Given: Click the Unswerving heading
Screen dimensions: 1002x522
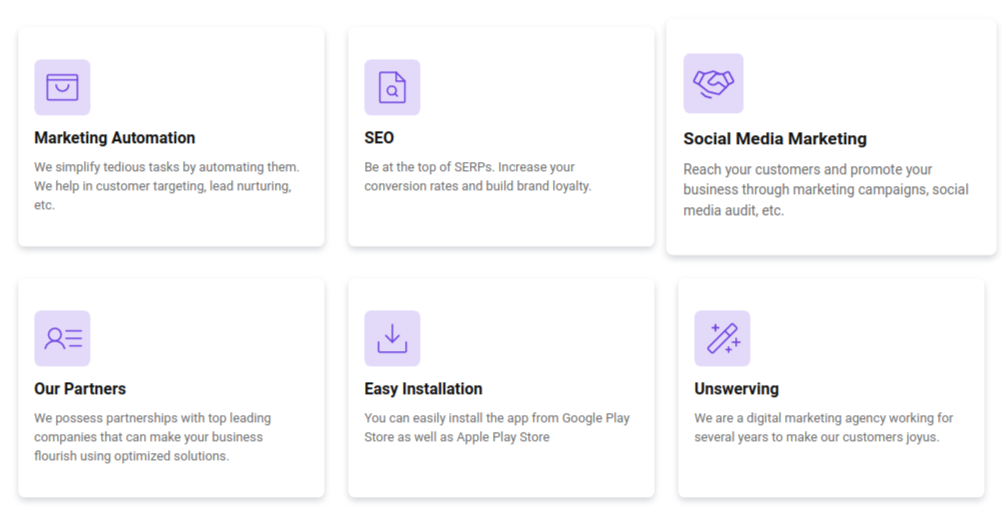Looking at the screenshot, I should coord(736,389).
